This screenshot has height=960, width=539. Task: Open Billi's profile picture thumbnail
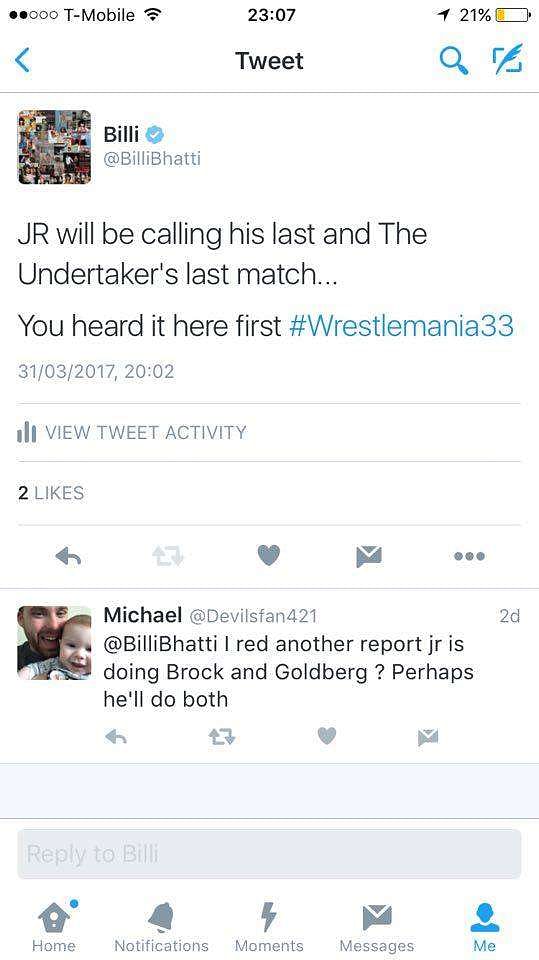point(54,147)
